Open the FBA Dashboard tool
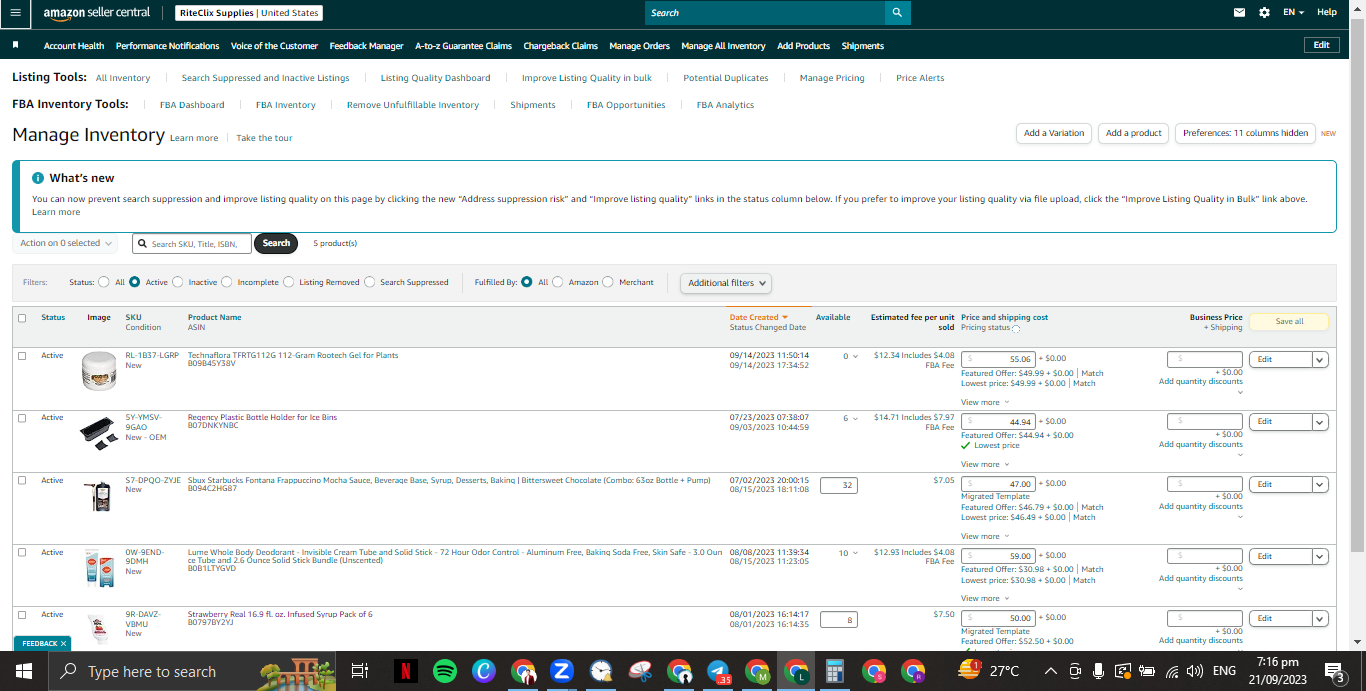The width and height of the screenshot is (1366, 691). [x=192, y=105]
